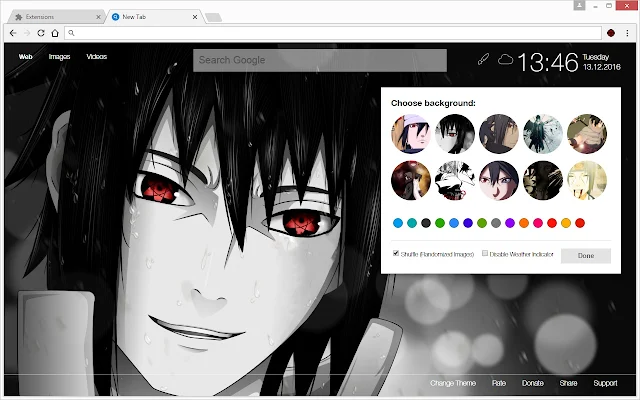Click the Share link

point(568,383)
